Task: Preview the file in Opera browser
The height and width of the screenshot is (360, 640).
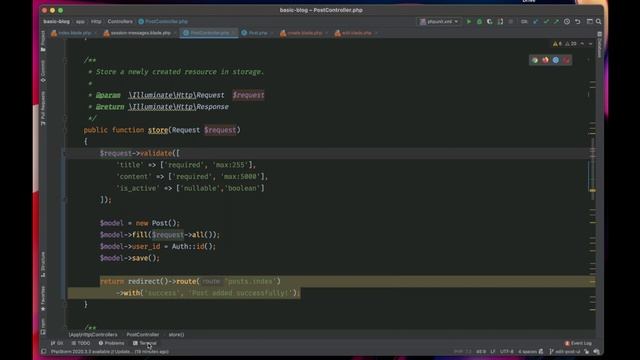Action: pyautogui.click(x=567, y=60)
